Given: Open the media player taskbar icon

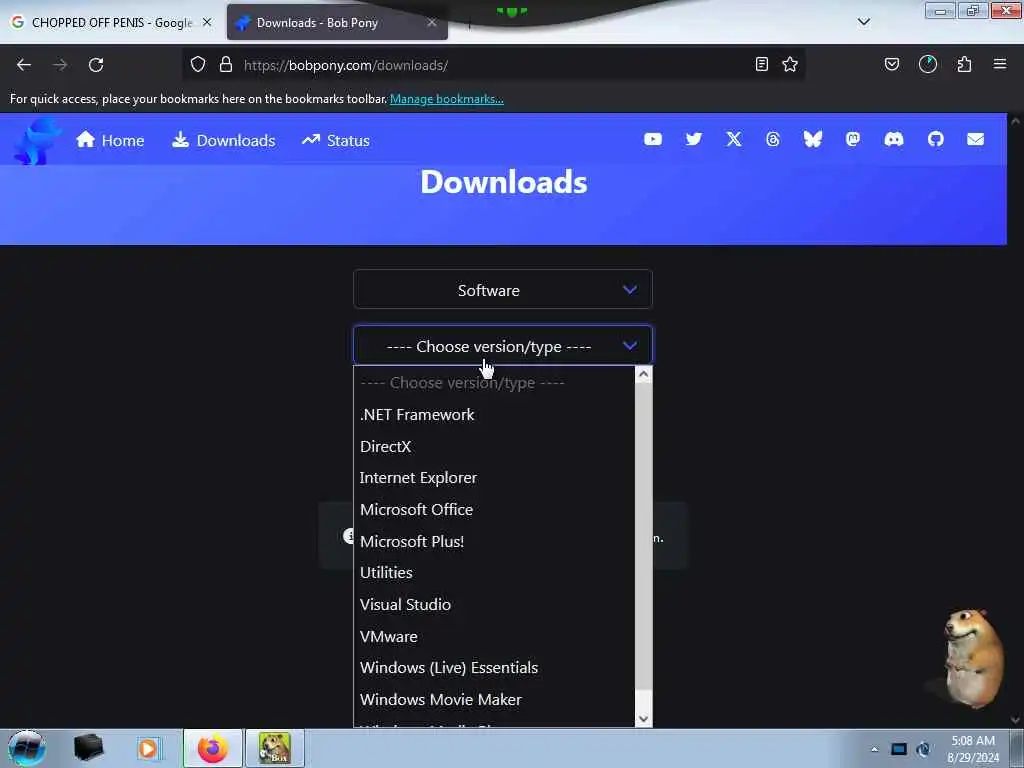Looking at the screenshot, I should coord(148,748).
